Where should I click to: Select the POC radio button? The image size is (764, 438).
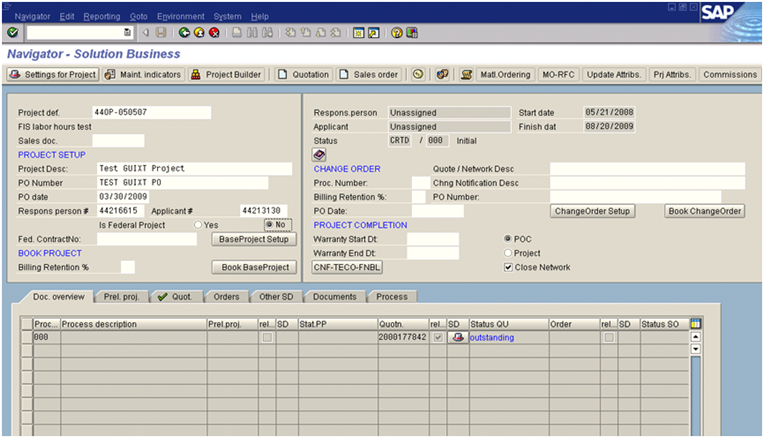click(508, 239)
